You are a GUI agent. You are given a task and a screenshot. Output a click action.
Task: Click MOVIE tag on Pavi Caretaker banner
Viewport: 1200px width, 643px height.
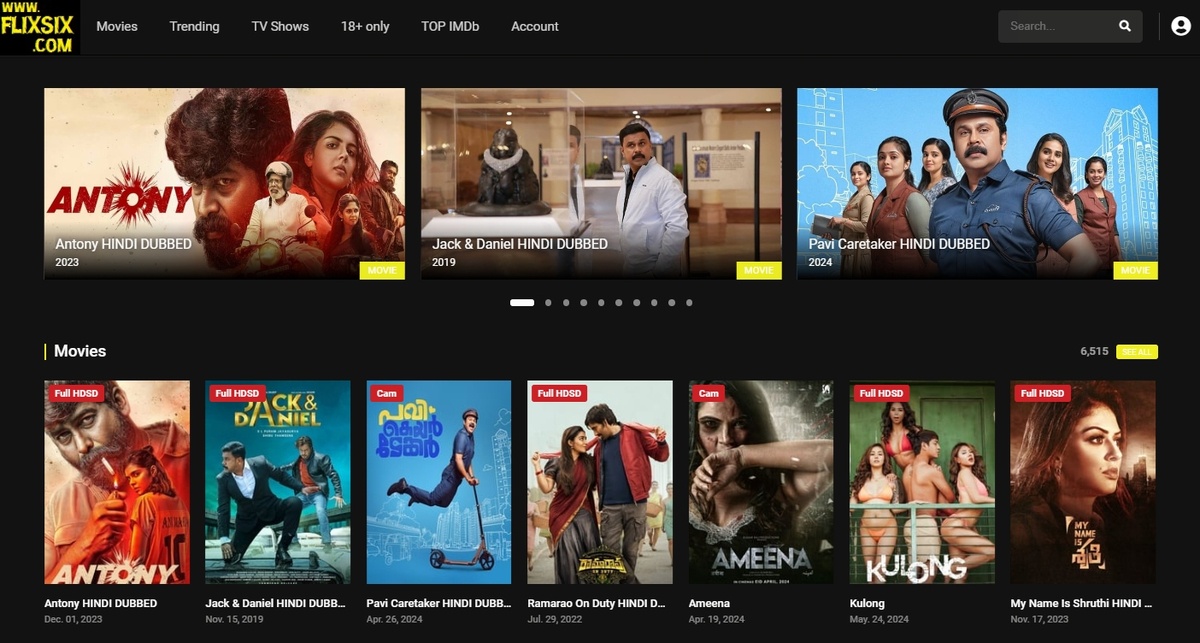coord(1135,270)
